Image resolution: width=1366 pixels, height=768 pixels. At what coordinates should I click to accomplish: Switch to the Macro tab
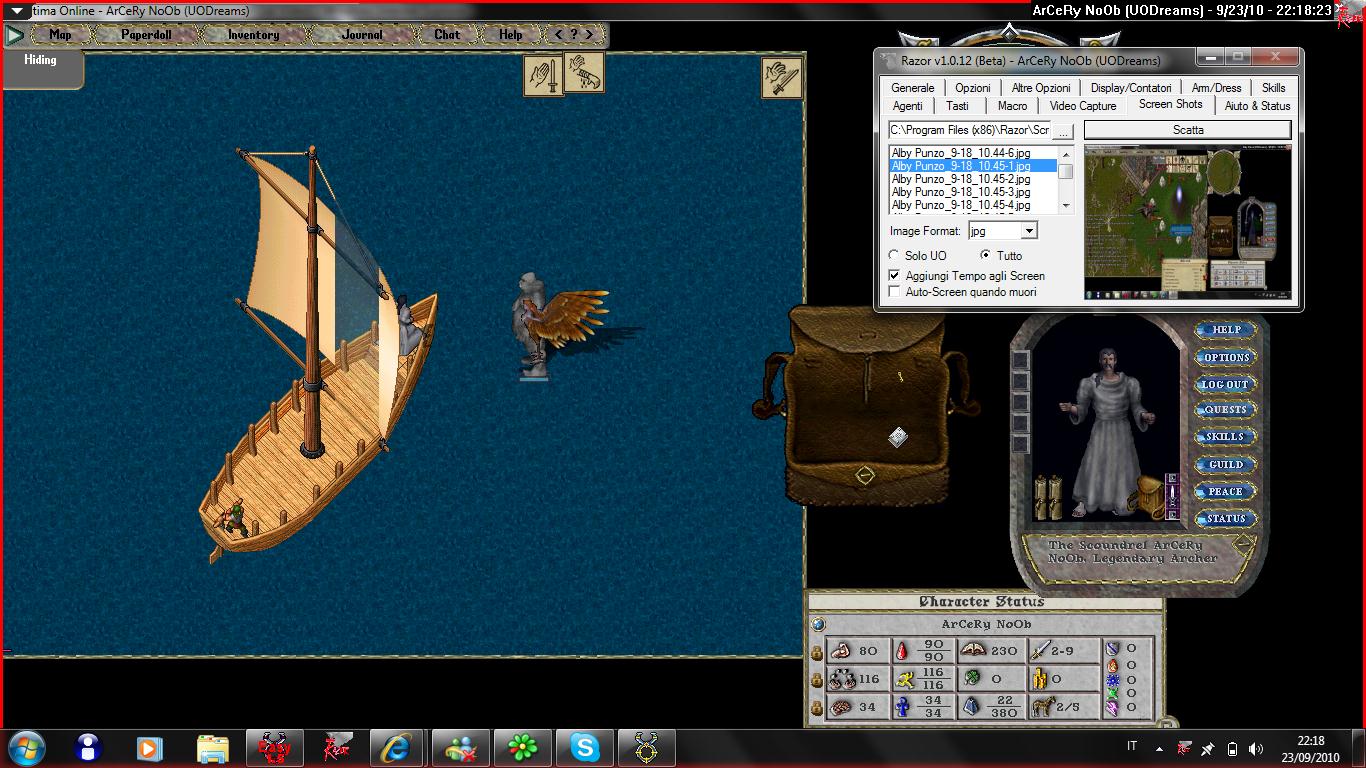1012,106
